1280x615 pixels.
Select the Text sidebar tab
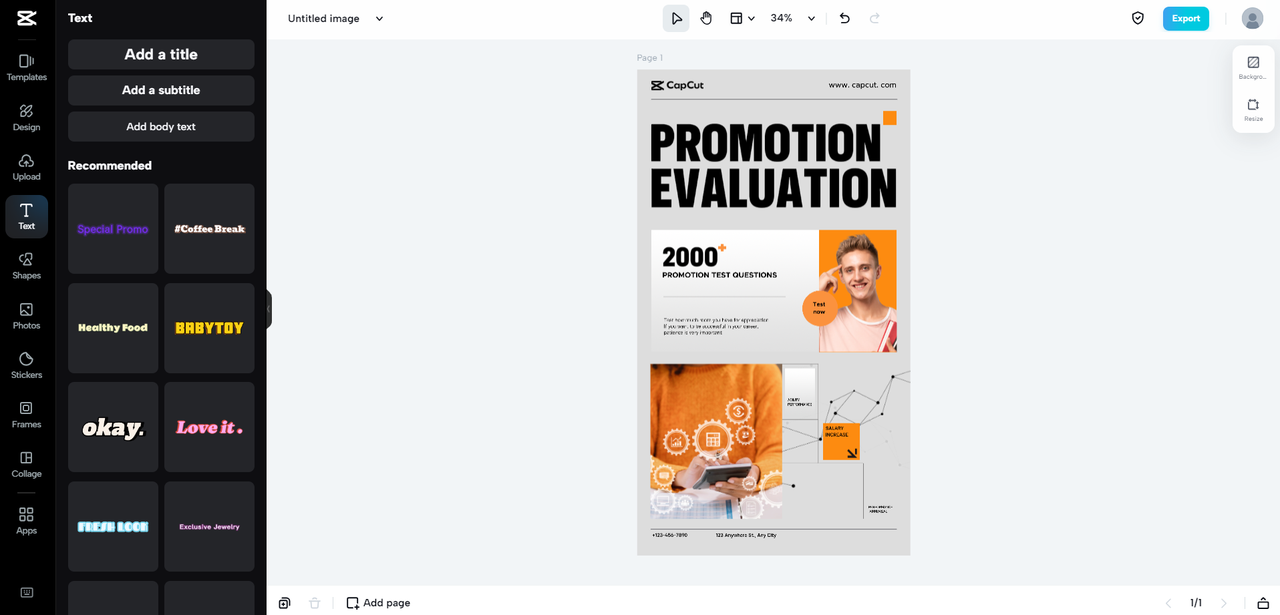pos(26,216)
